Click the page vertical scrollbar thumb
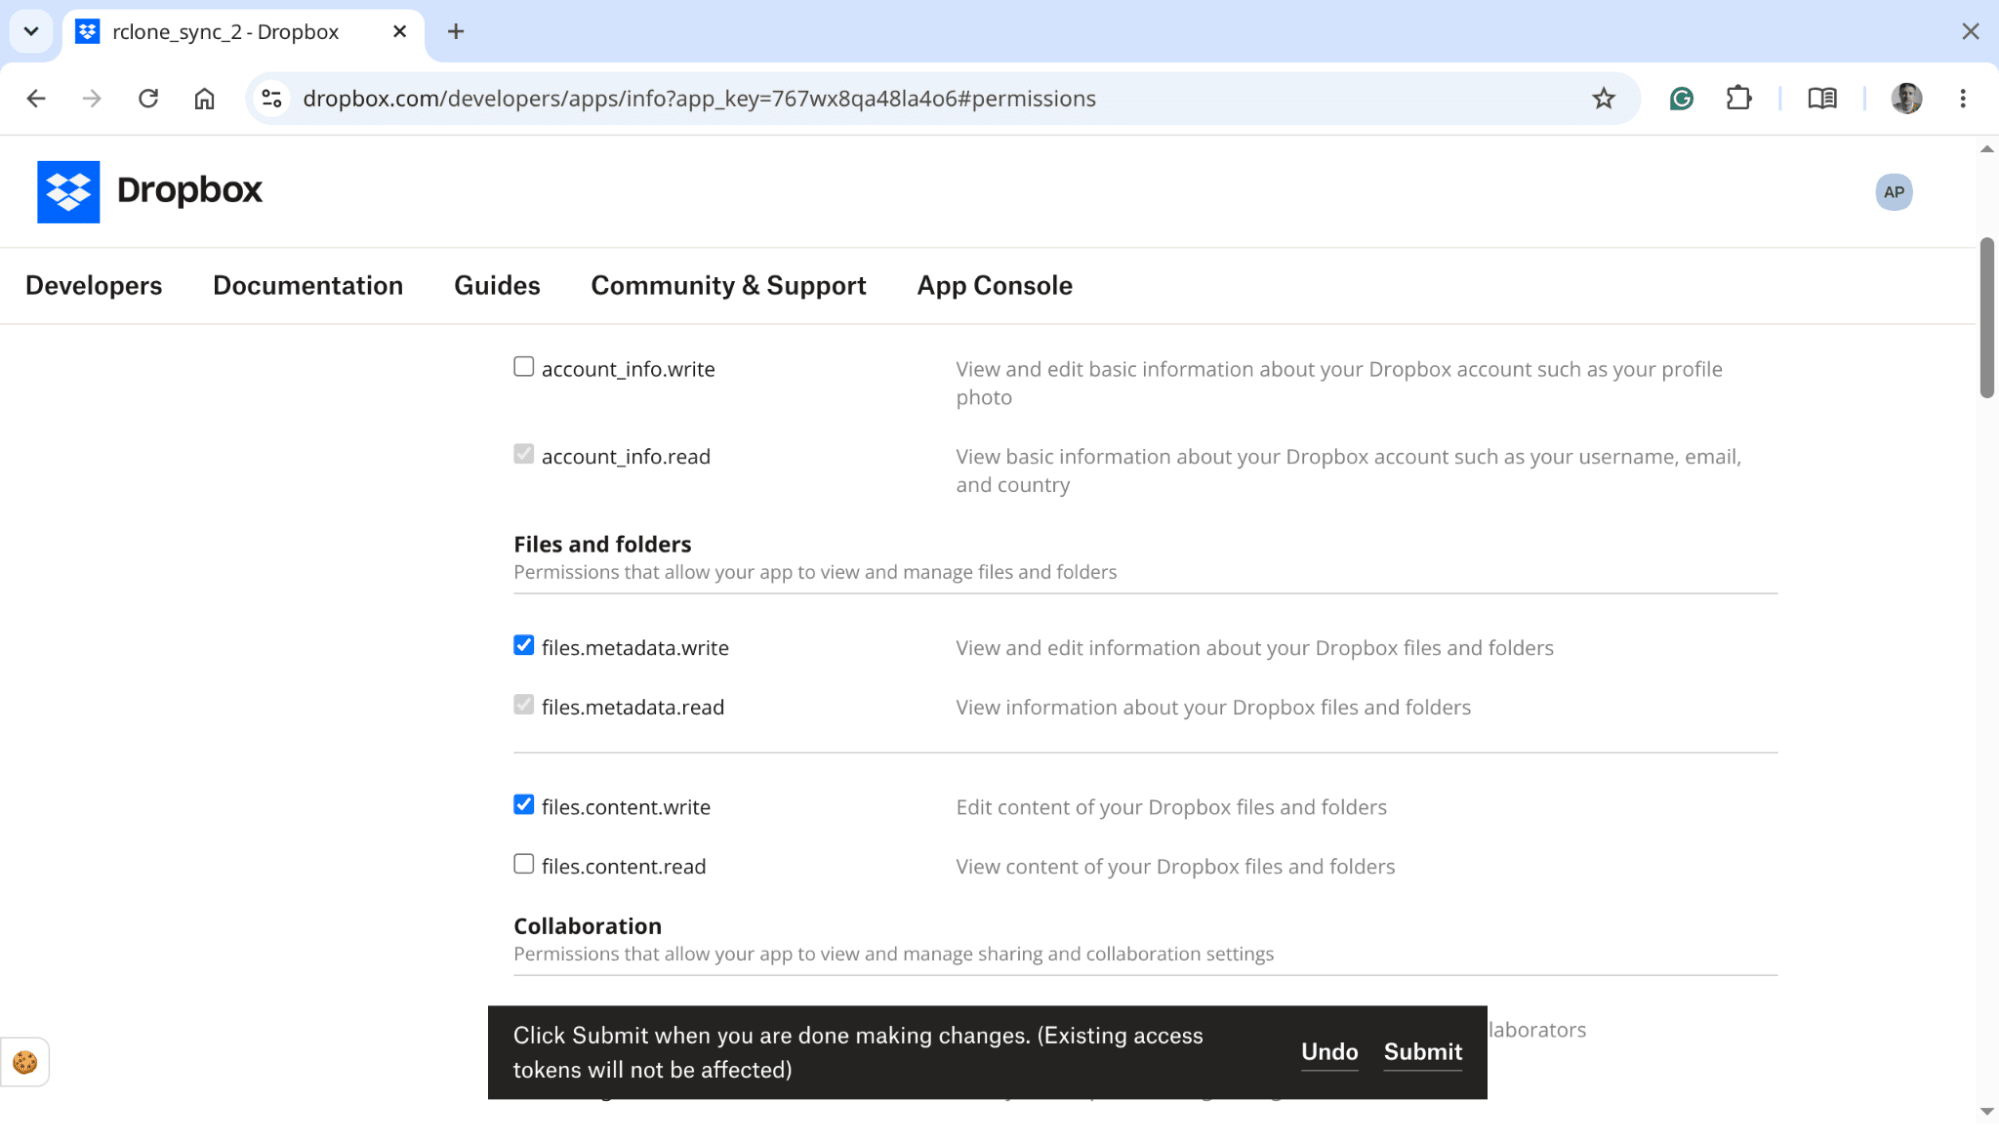This screenshot has width=1999, height=1125. 1987,318
